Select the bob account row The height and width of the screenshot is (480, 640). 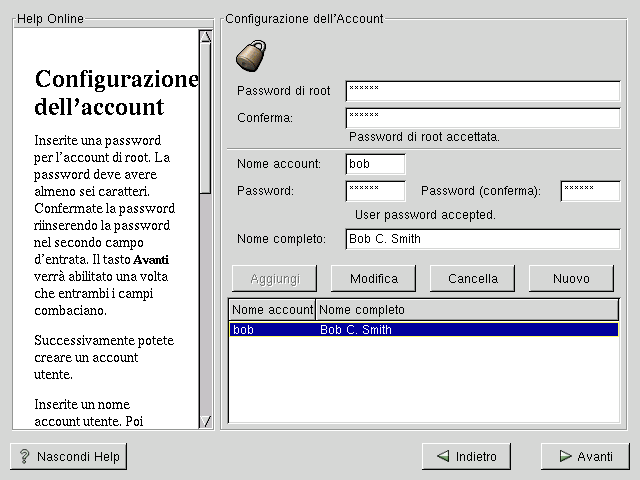[423, 330]
